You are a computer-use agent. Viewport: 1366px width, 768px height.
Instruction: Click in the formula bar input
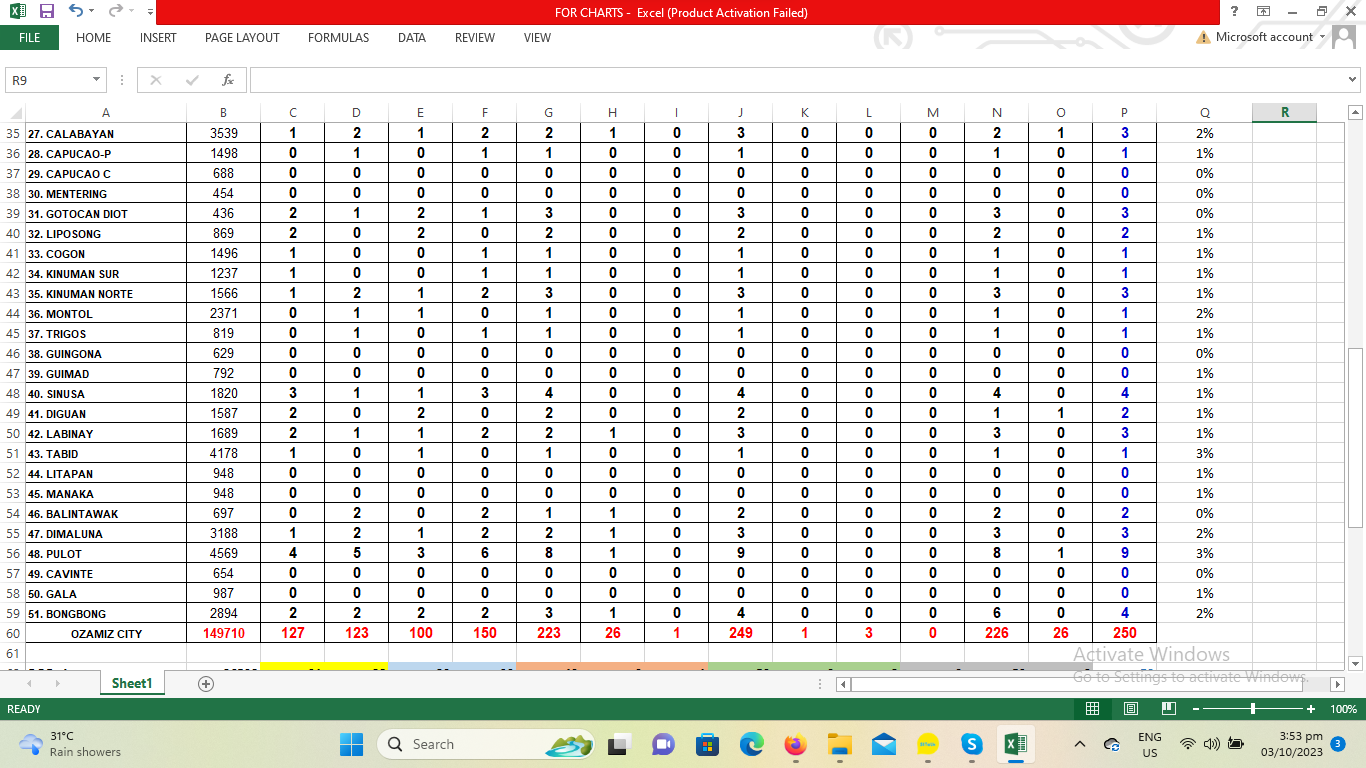(797, 80)
